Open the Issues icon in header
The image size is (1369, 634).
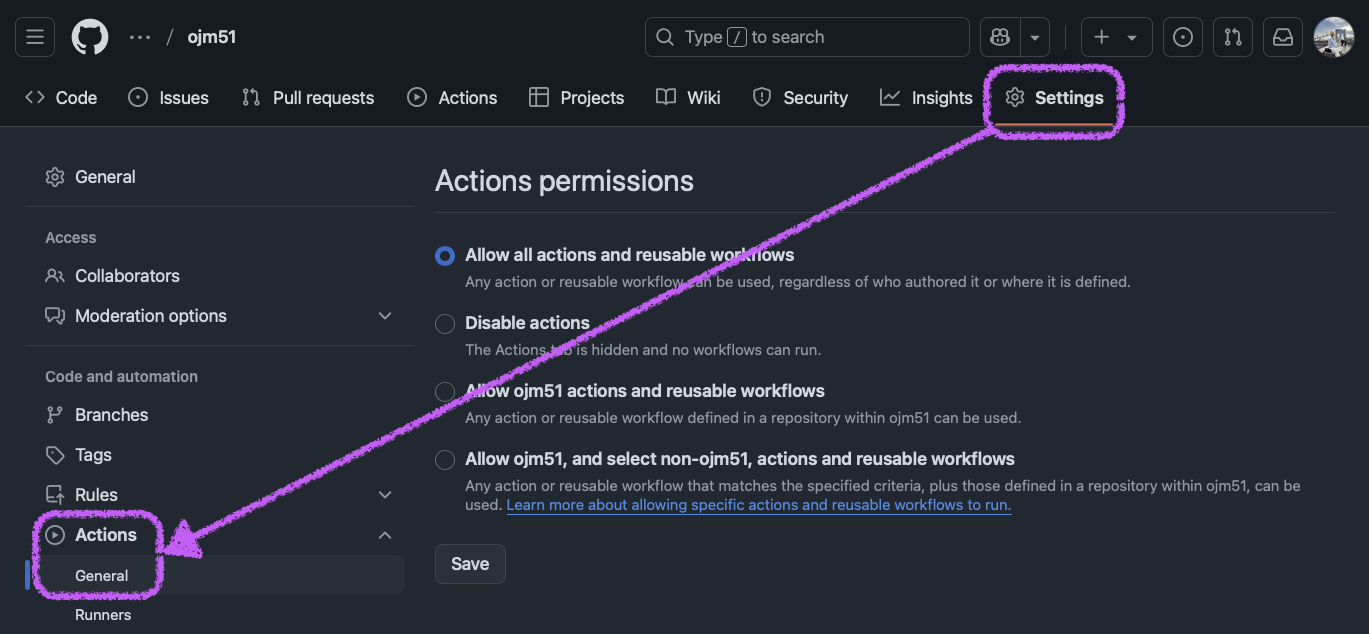1183,37
